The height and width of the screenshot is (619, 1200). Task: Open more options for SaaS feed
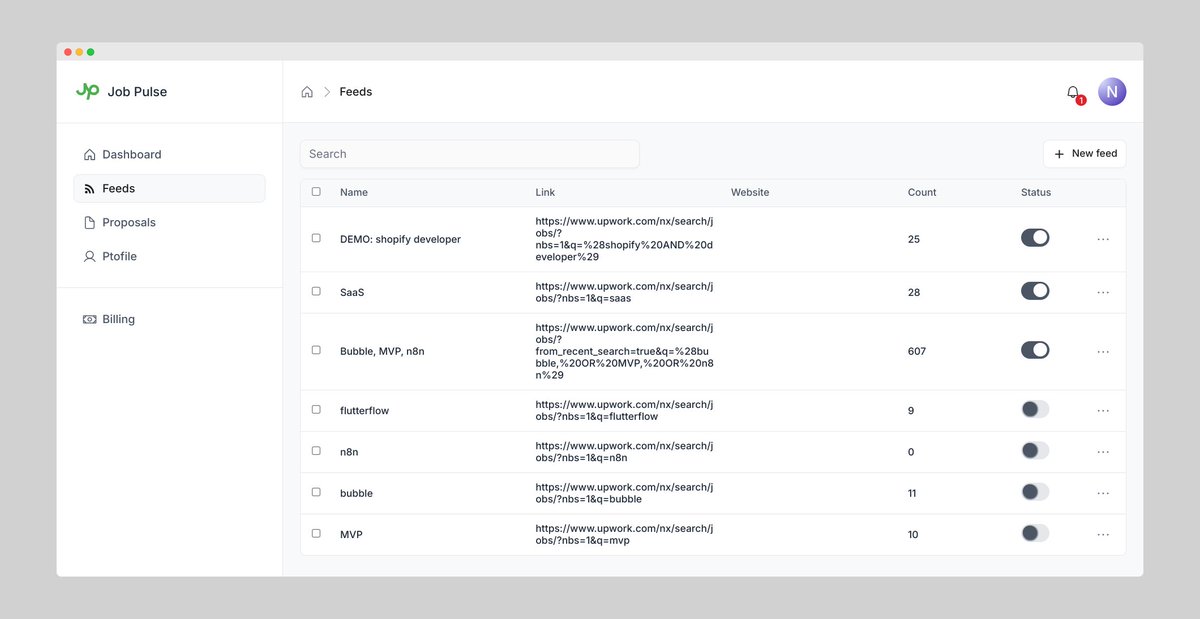(1103, 293)
